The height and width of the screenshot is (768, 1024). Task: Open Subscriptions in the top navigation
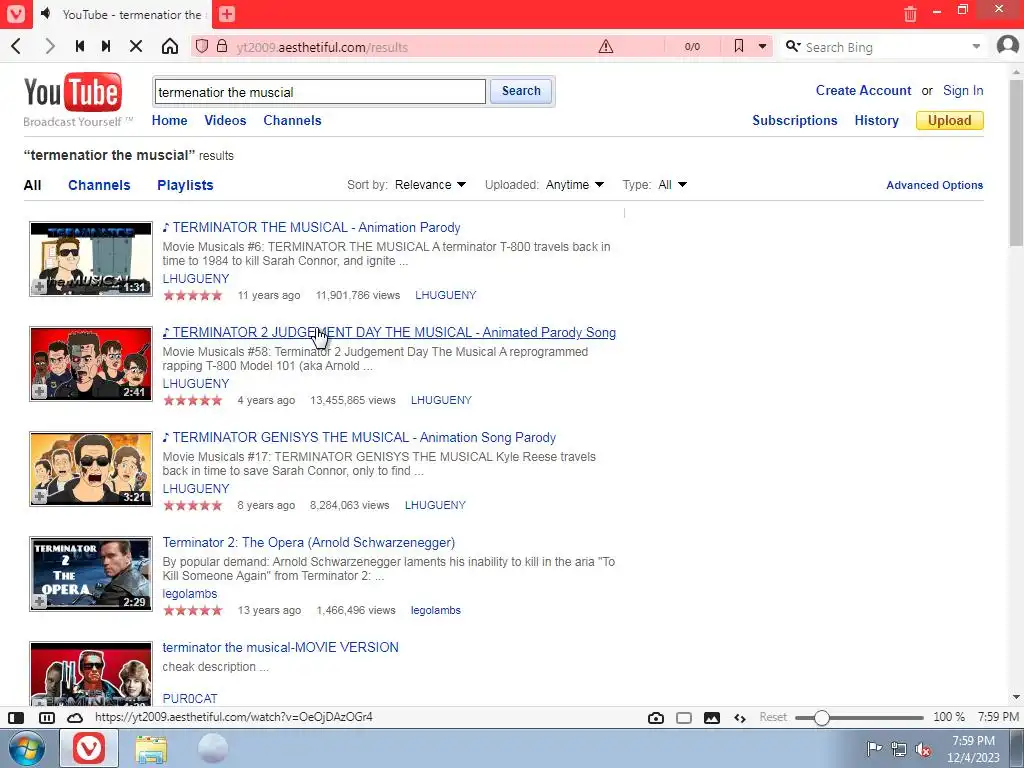(794, 120)
